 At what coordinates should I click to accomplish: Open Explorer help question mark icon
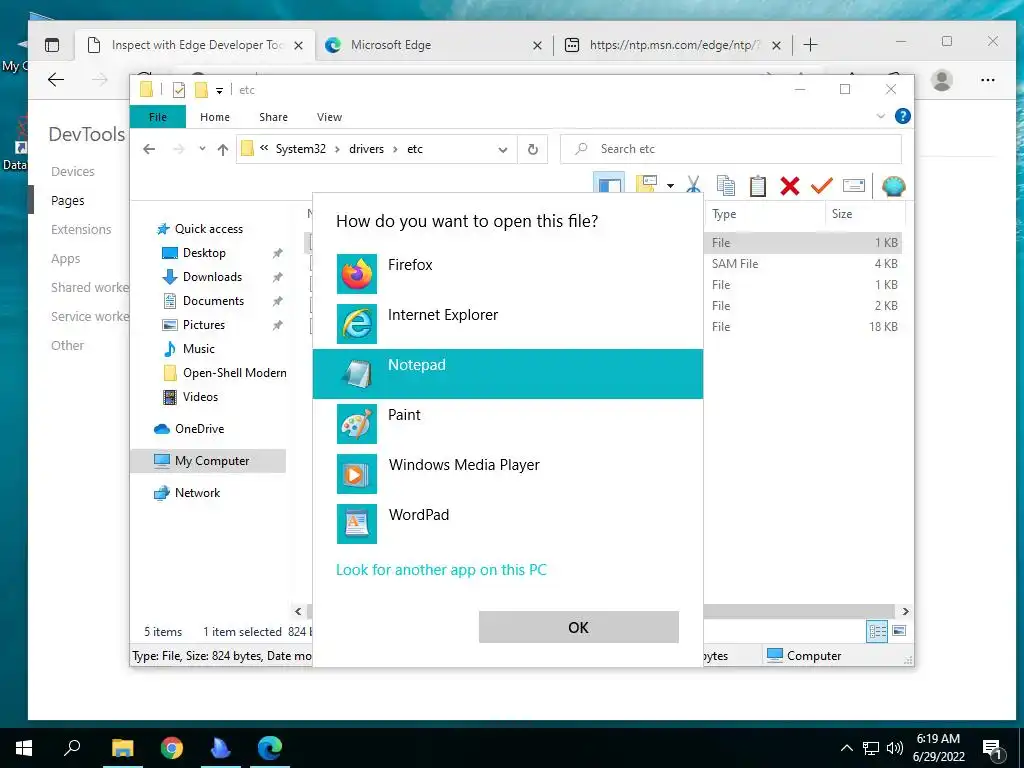[903, 116]
